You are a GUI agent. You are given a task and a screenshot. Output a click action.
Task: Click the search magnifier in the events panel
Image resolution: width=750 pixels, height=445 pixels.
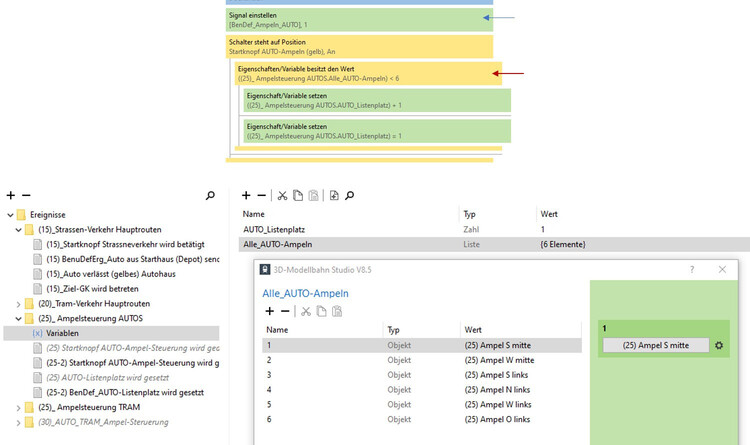click(210, 196)
